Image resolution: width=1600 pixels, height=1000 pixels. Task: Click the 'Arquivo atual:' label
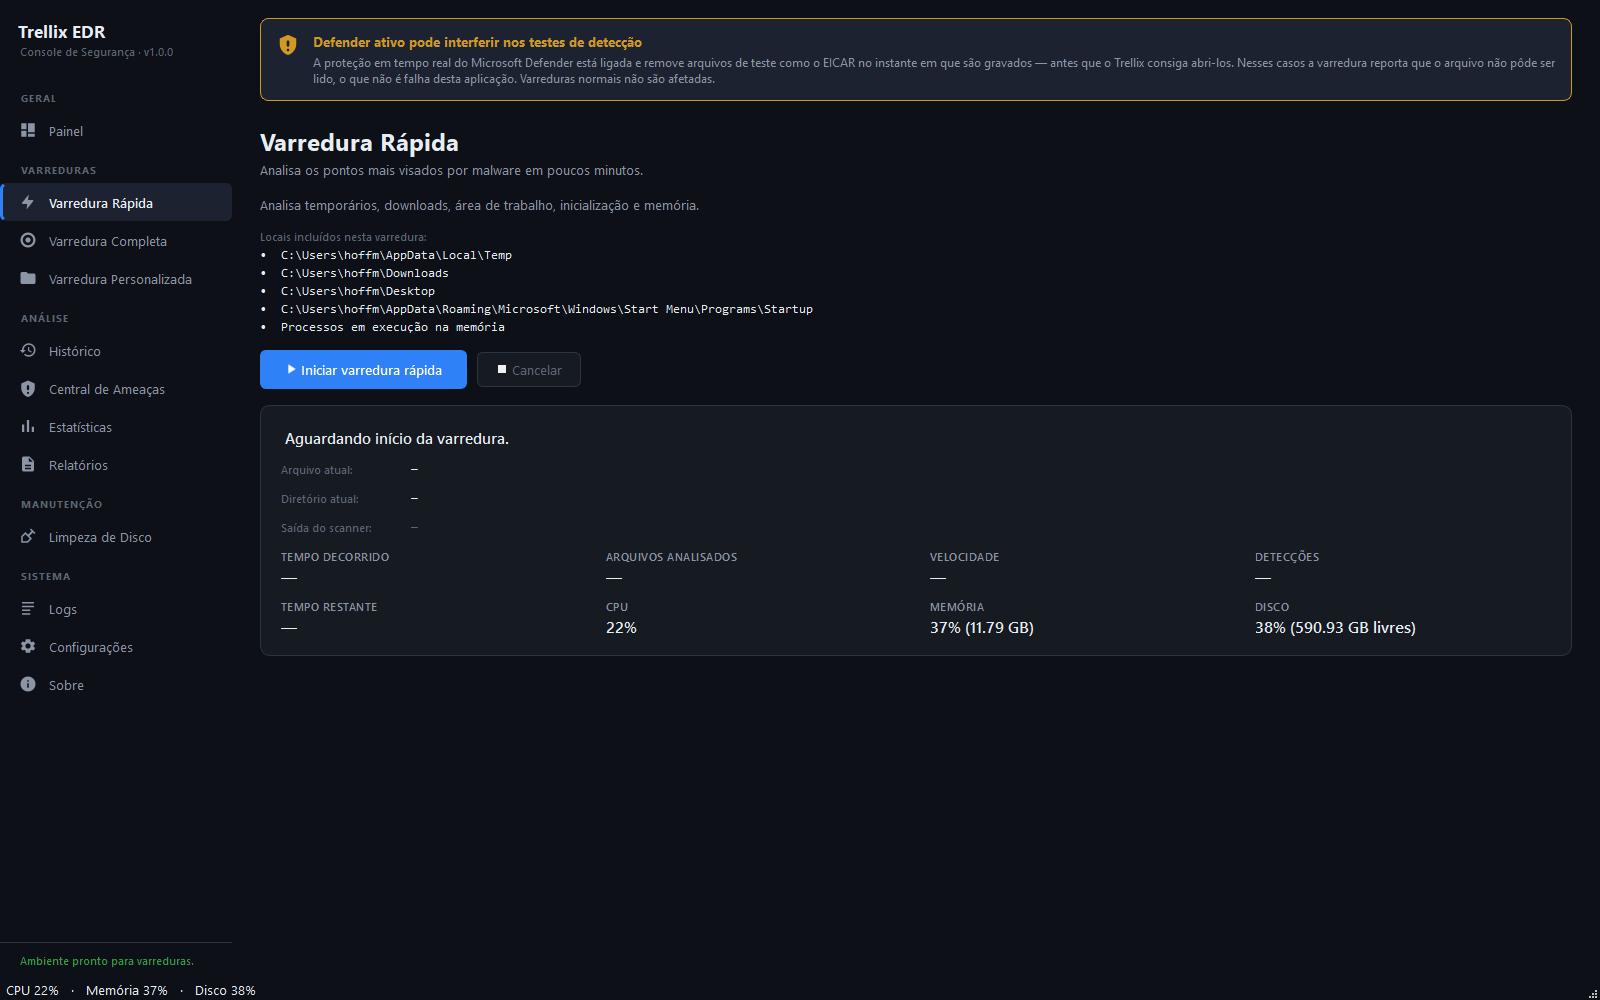316,470
